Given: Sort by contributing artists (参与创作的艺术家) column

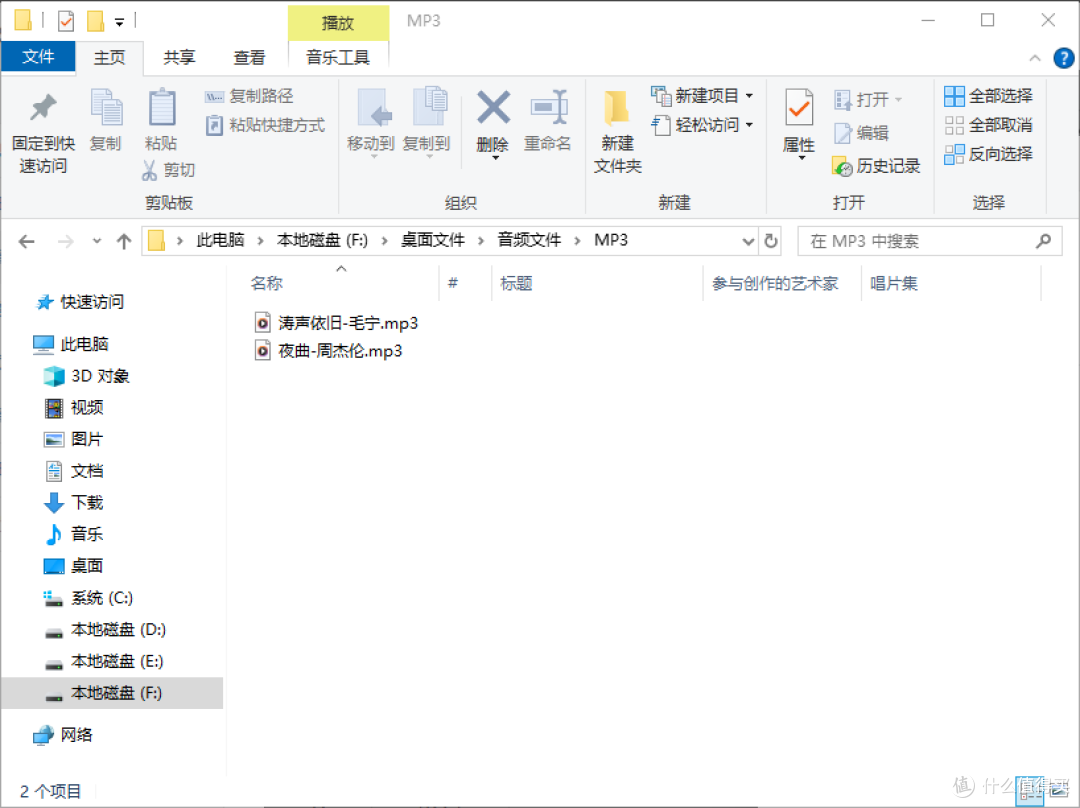Looking at the screenshot, I should (775, 283).
